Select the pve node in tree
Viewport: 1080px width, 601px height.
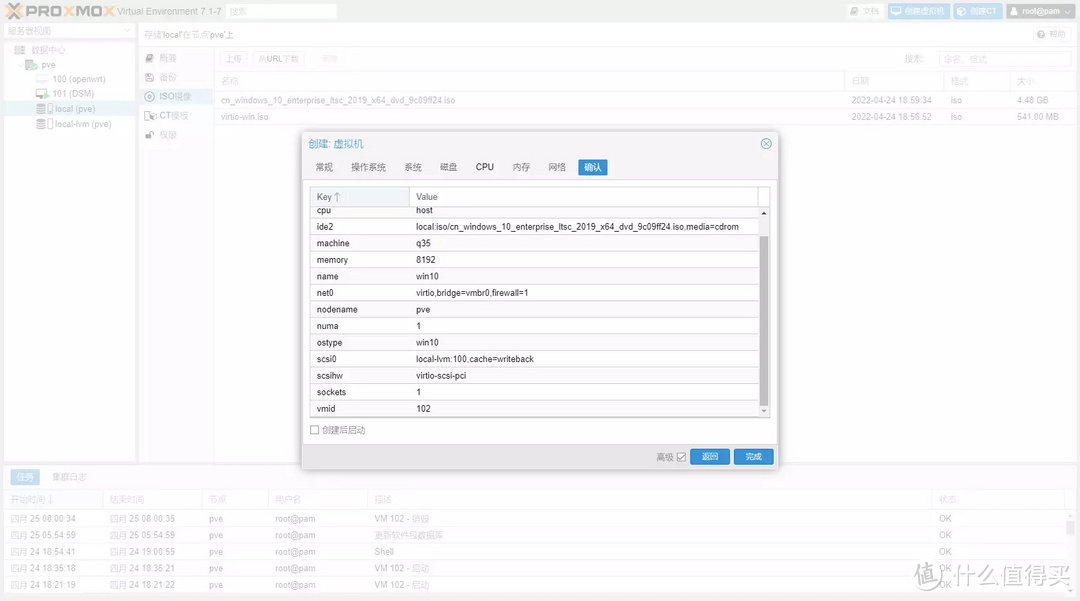[48, 65]
